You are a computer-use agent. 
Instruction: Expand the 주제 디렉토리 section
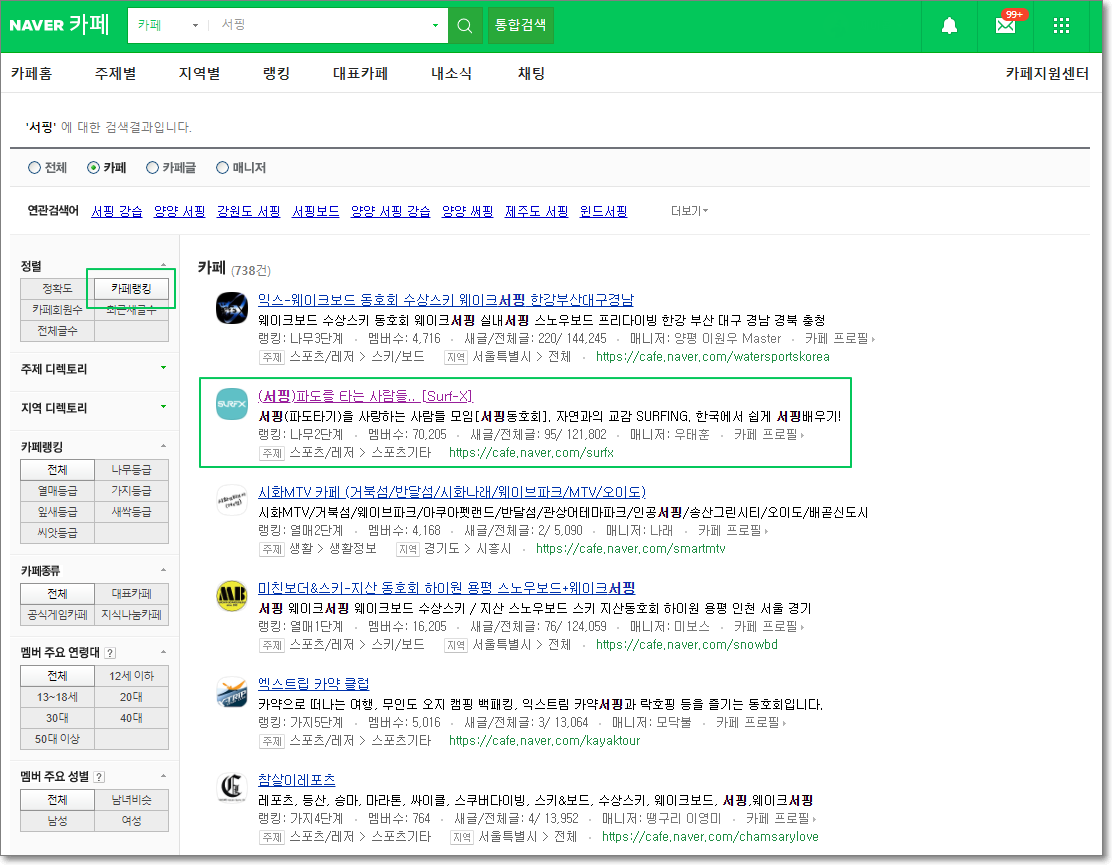pyautogui.click(x=164, y=368)
